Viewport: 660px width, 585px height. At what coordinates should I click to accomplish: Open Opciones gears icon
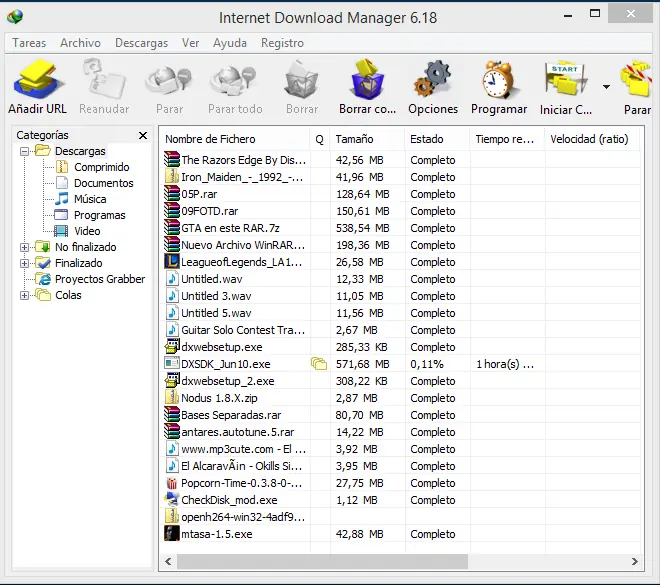click(433, 79)
